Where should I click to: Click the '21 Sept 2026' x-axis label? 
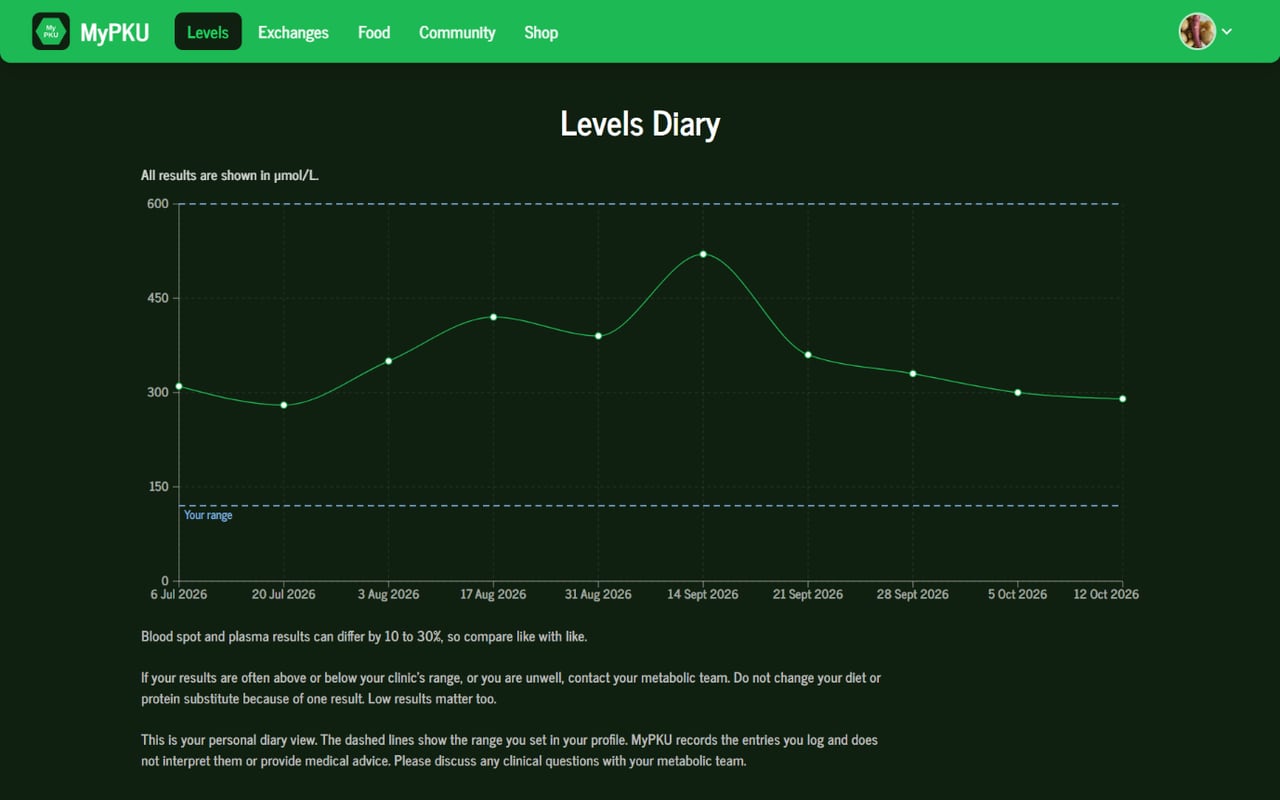(x=808, y=594)
